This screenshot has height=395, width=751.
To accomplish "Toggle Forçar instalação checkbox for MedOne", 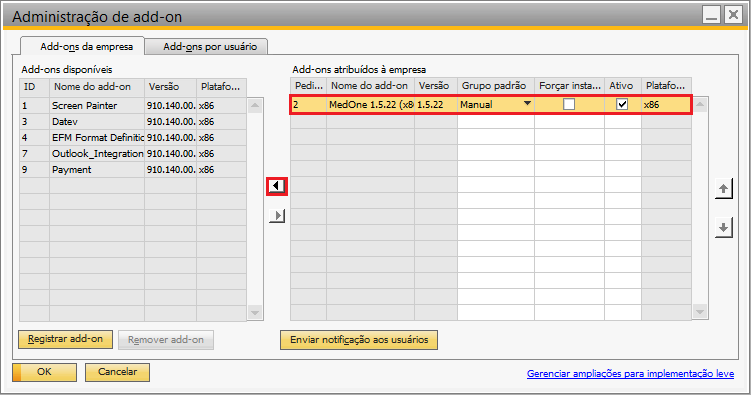I will pyautogui.click(x=569, y=104).
